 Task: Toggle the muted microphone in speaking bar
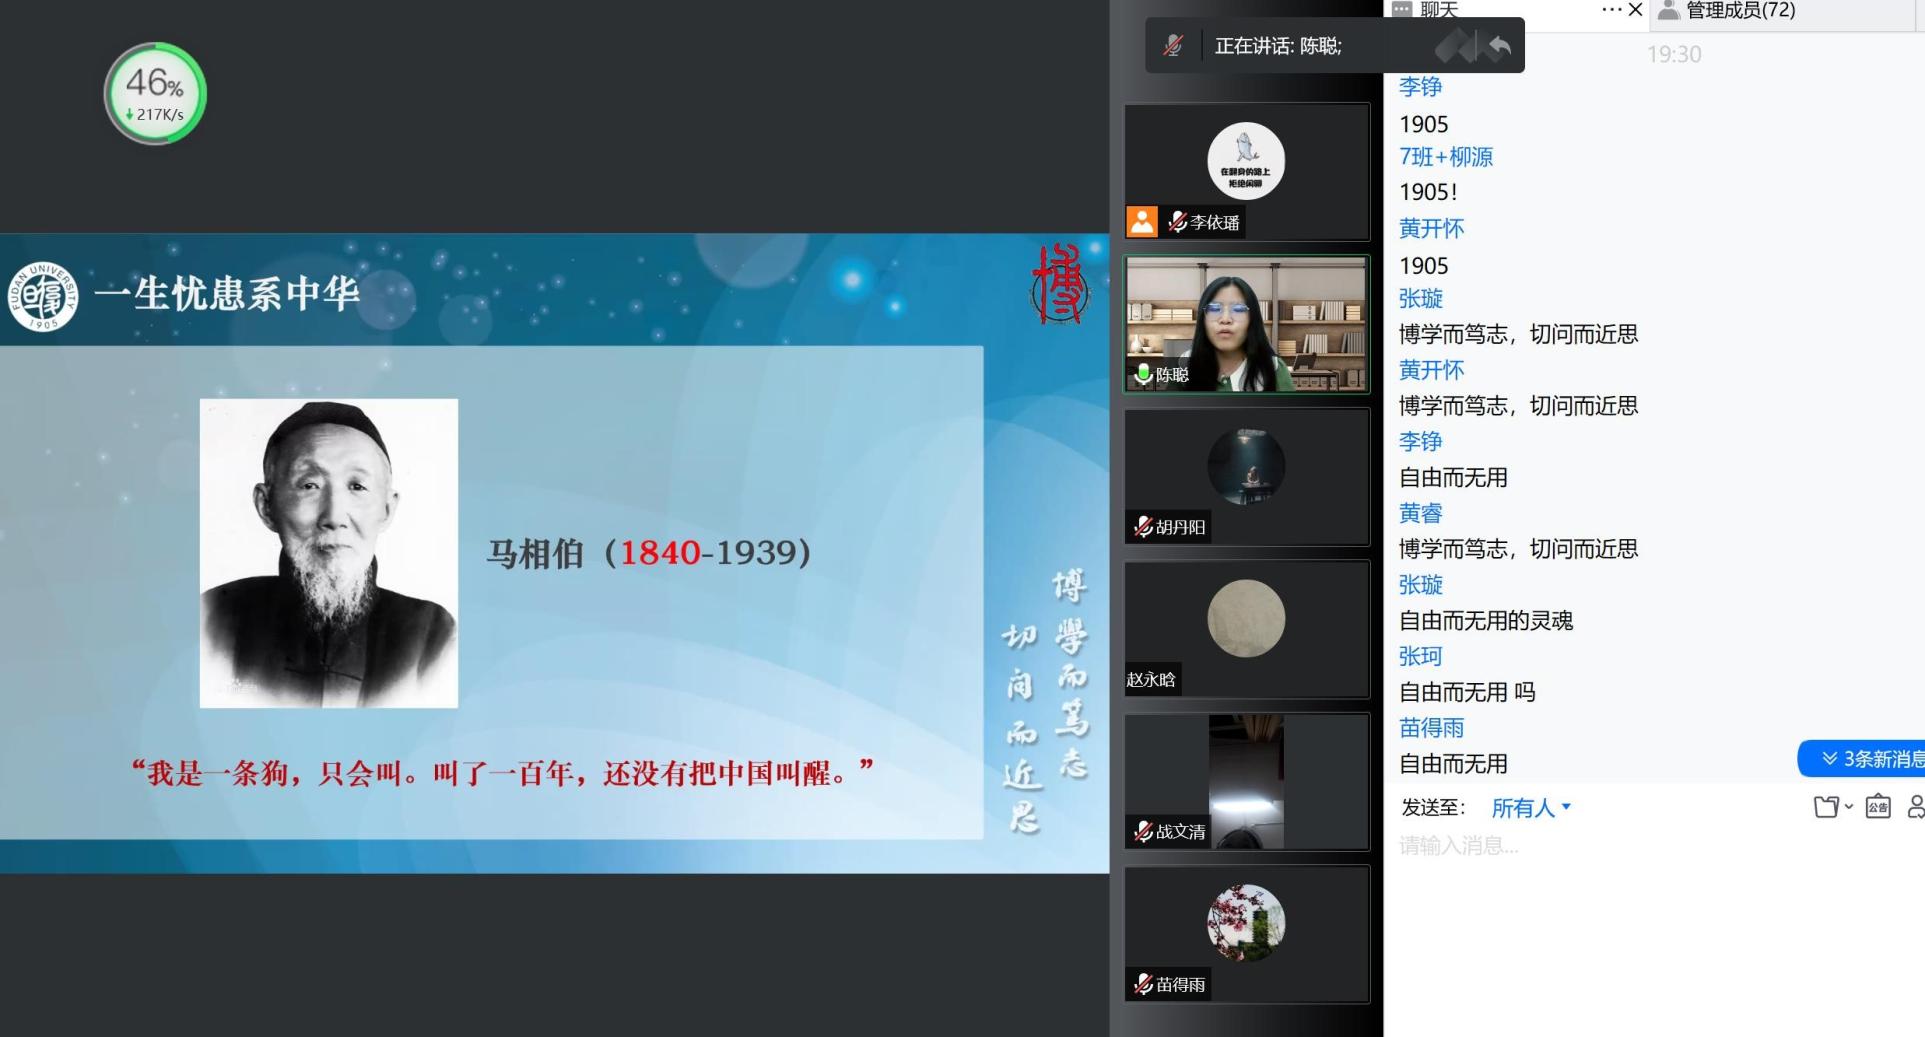click(1173, 46)
